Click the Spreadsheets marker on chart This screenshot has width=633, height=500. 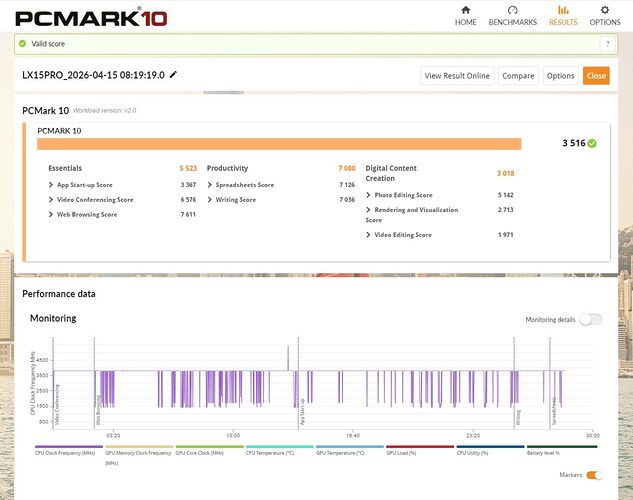(554, 410)
